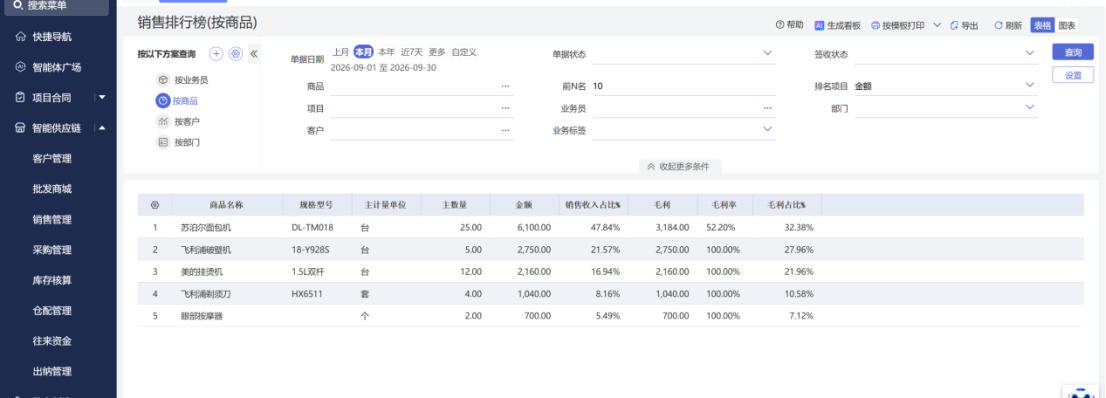Click the 商品名称 column header
This screenshot has height=398, width=1106.
coord(226,205)
